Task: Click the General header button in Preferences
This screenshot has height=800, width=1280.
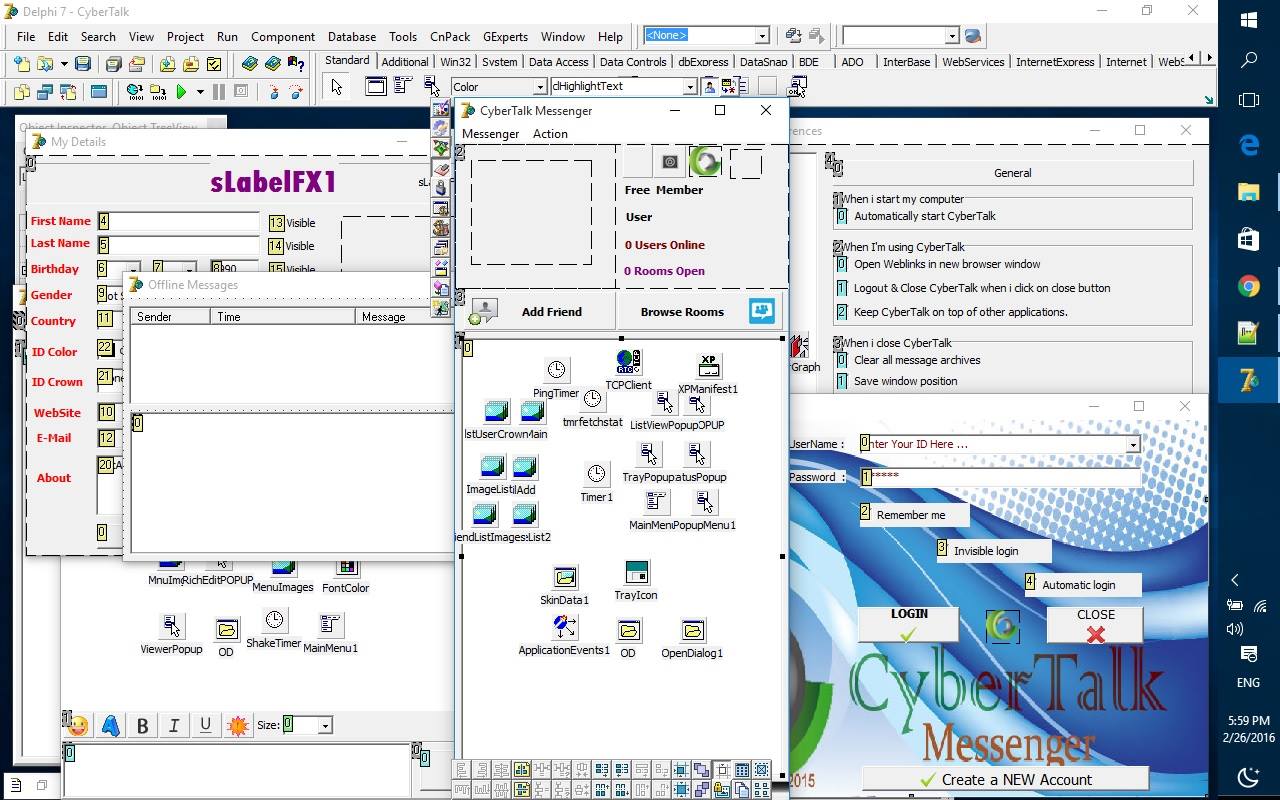Action: tap(1012, 173)
